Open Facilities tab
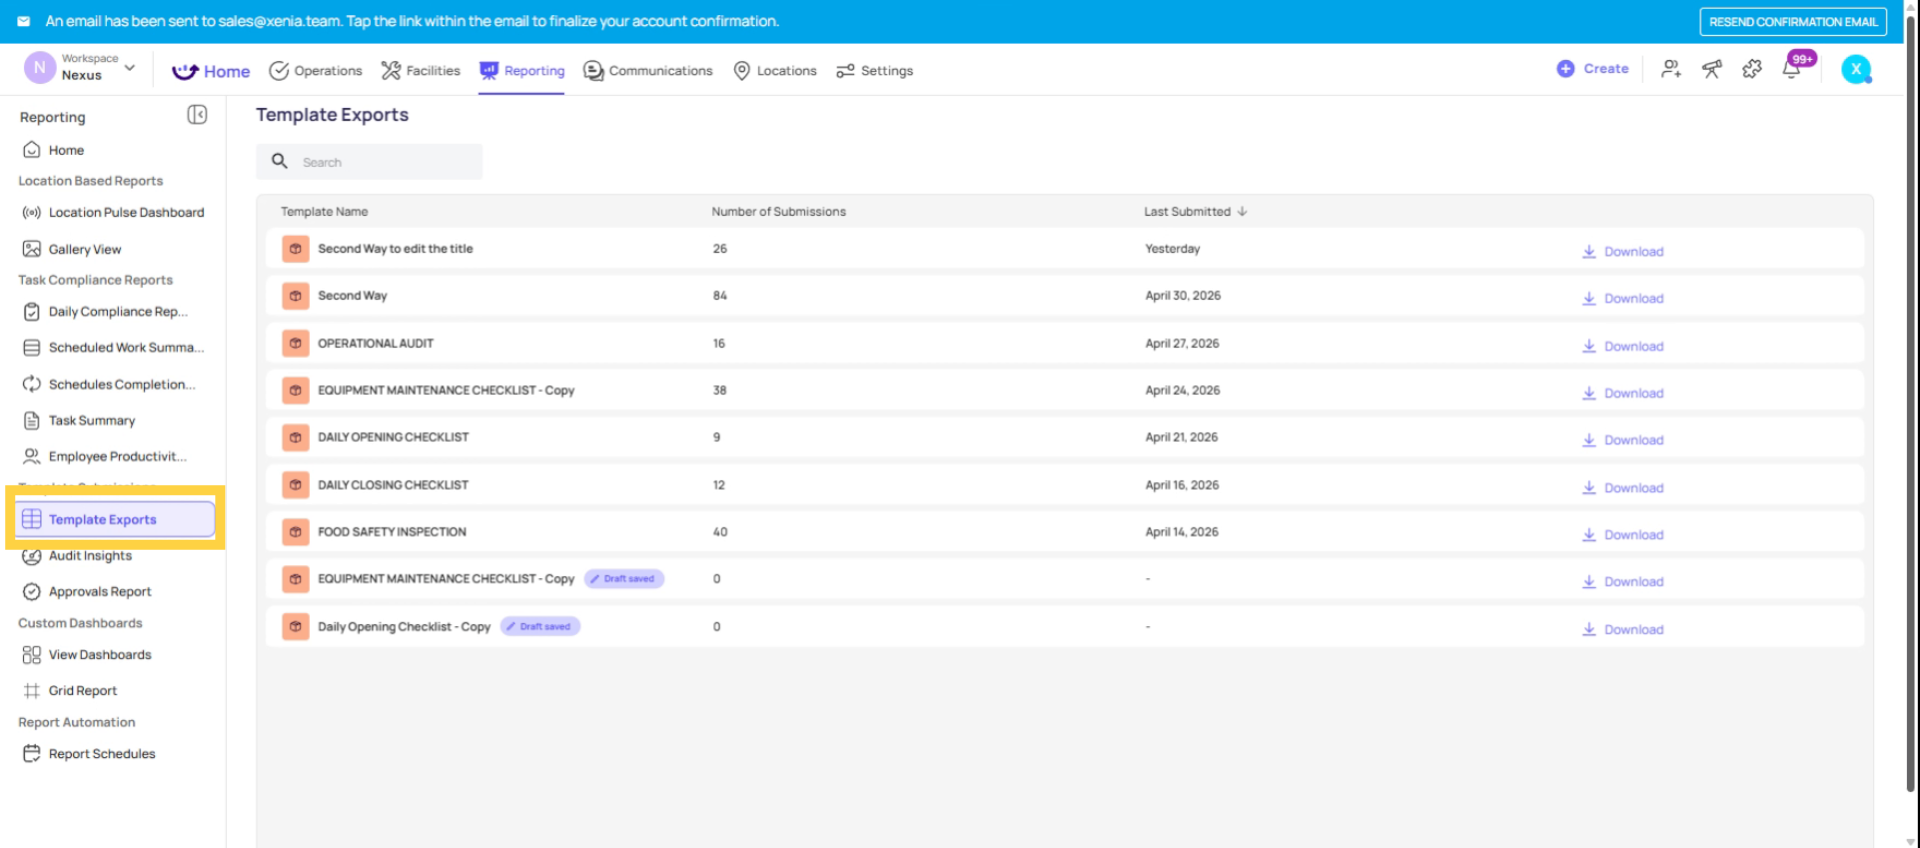 (420, 71)
